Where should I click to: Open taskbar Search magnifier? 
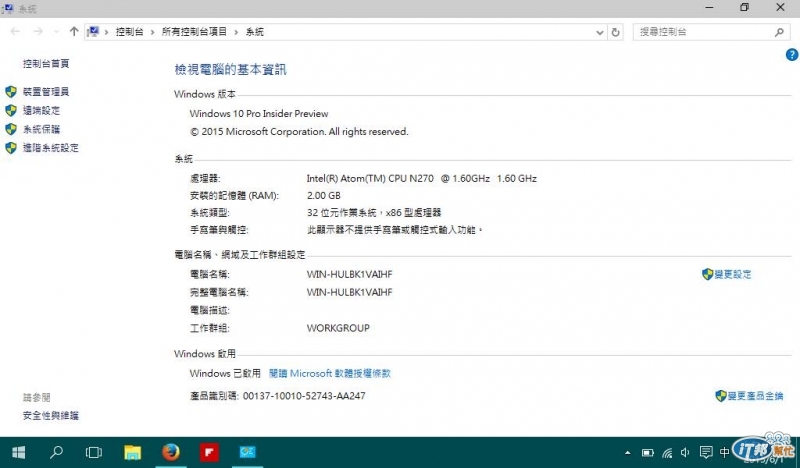point(56,452)
